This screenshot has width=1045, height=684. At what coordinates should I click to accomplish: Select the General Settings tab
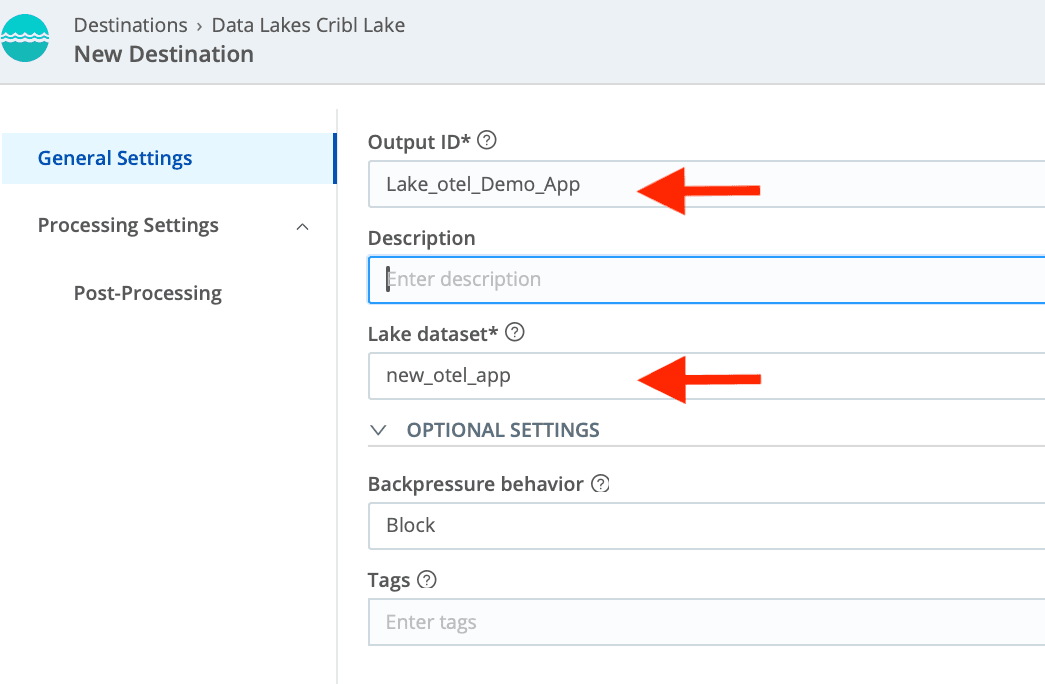point(115,158)
